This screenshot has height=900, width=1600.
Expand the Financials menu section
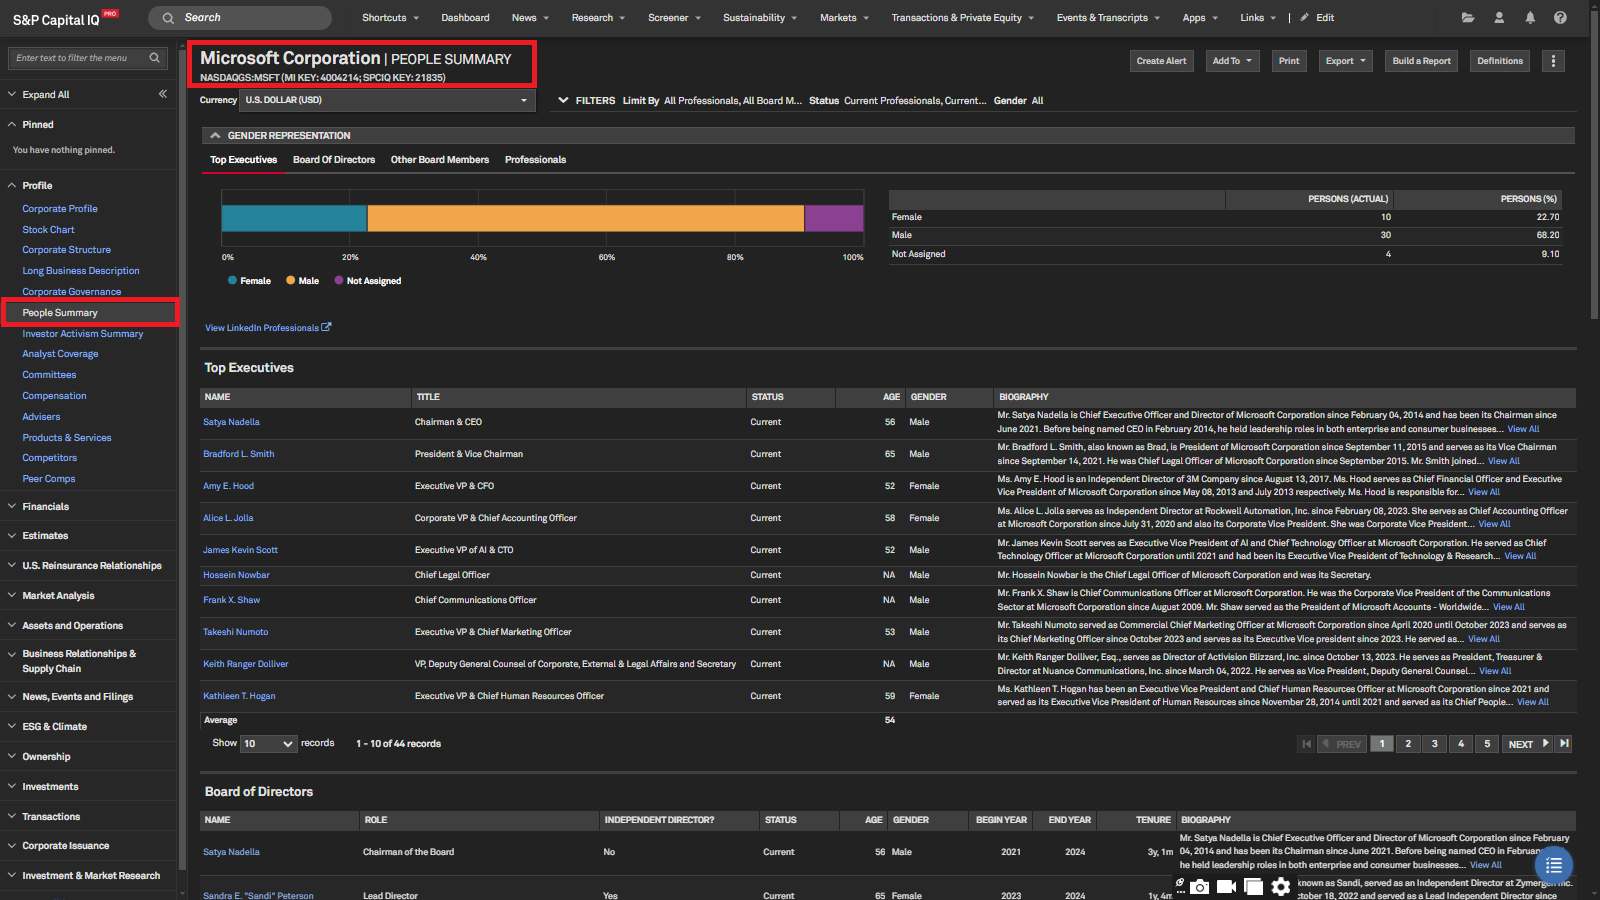tap(46, 507)
